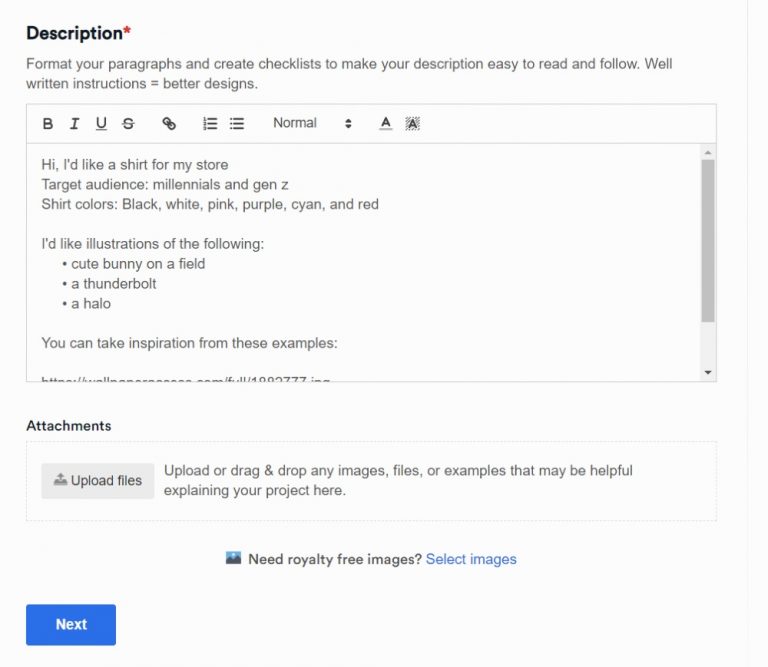The height and width of the screenshot is (667, 768).
Task: Create a numbered list
Action: 210,124
